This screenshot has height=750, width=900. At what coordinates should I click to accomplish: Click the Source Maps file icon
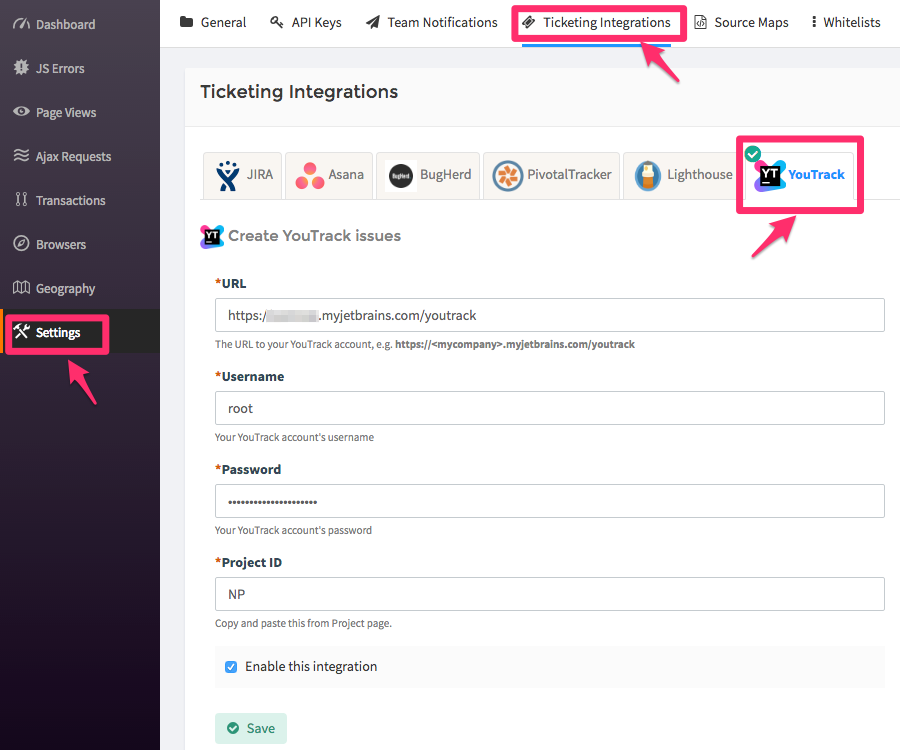point(700,22)
